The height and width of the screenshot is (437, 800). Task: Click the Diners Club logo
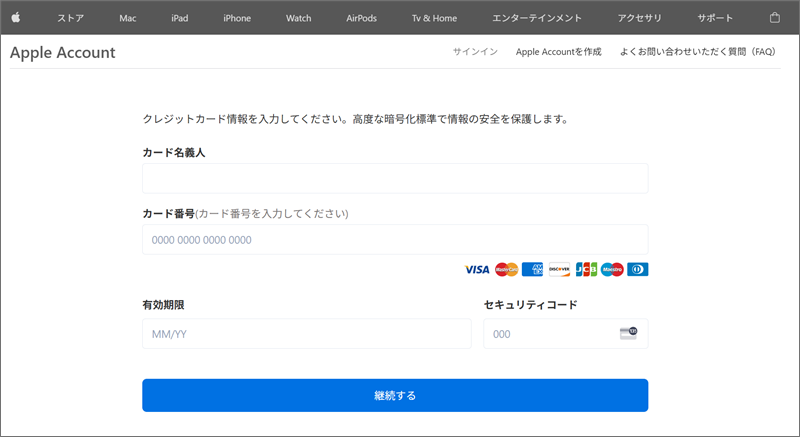pos(638,269)
